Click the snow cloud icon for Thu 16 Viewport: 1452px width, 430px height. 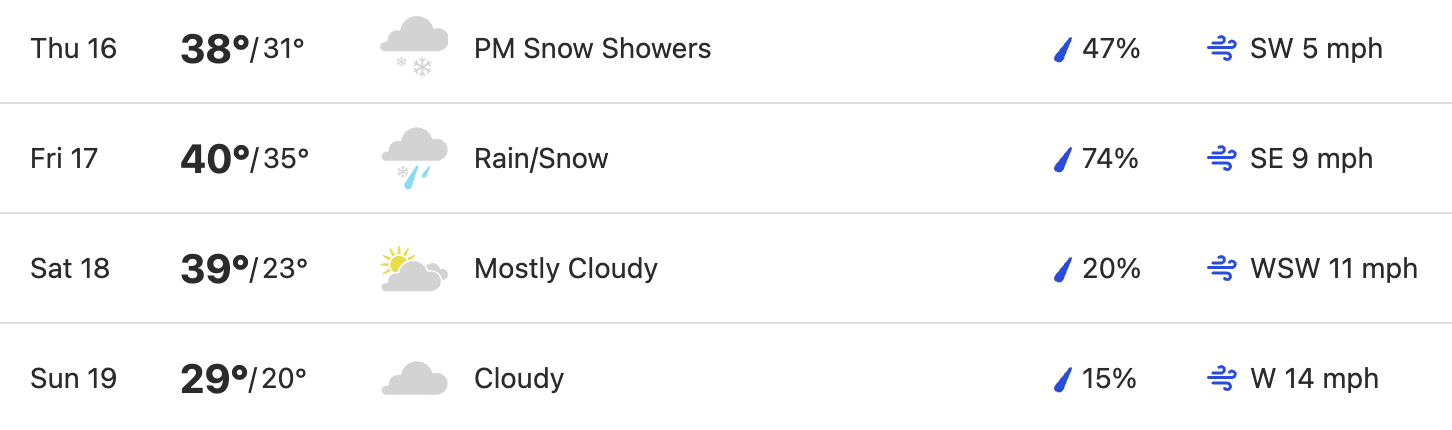[413, 49]
